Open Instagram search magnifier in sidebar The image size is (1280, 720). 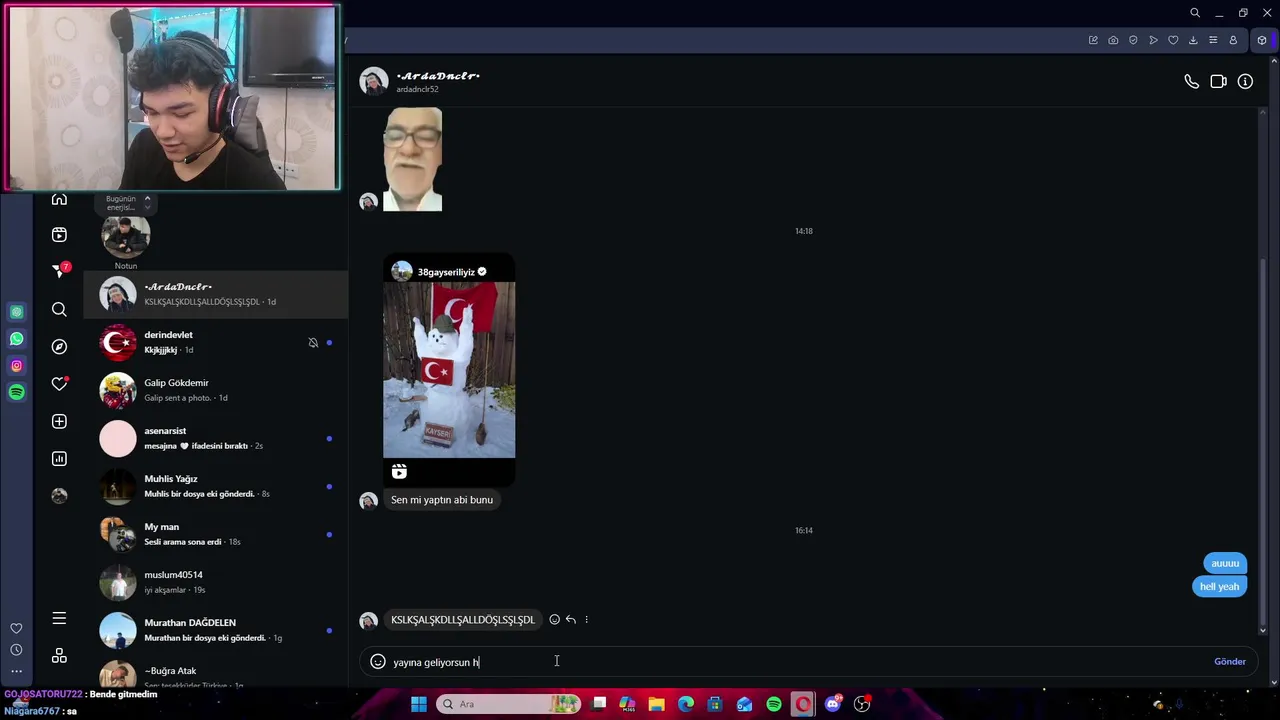59,309
